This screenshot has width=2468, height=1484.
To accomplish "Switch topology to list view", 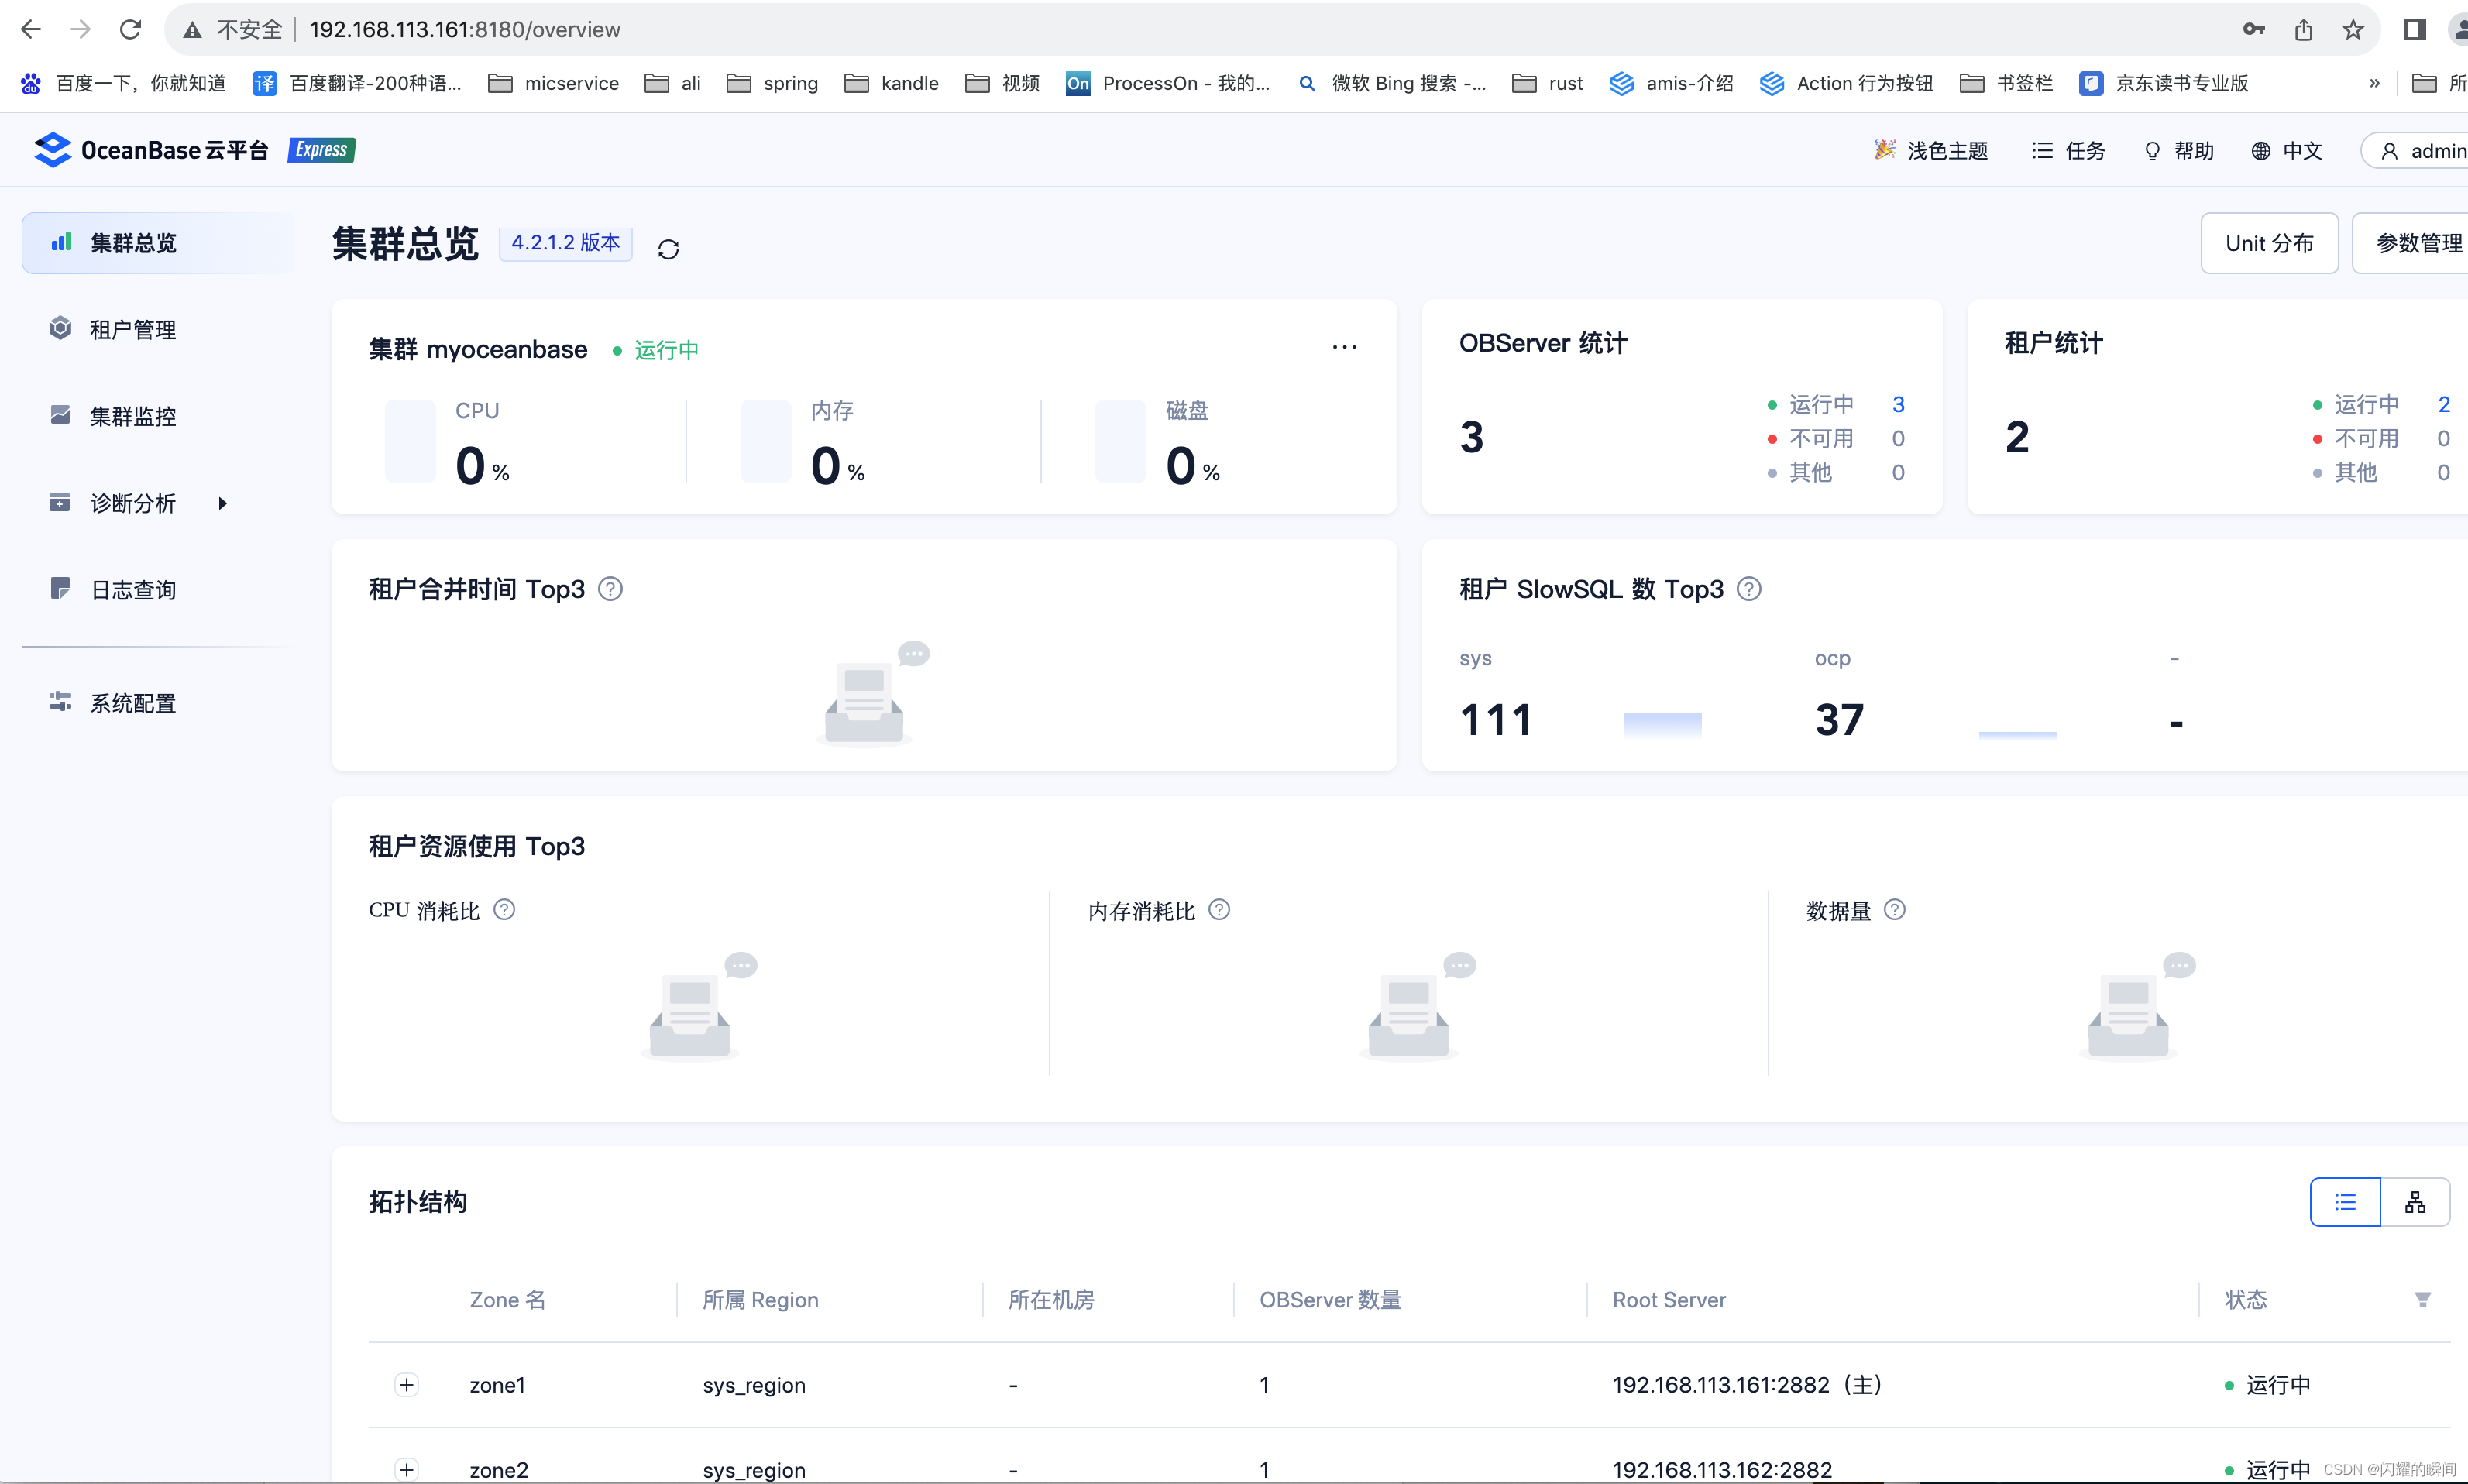I will click(x=2345, y=1202).
